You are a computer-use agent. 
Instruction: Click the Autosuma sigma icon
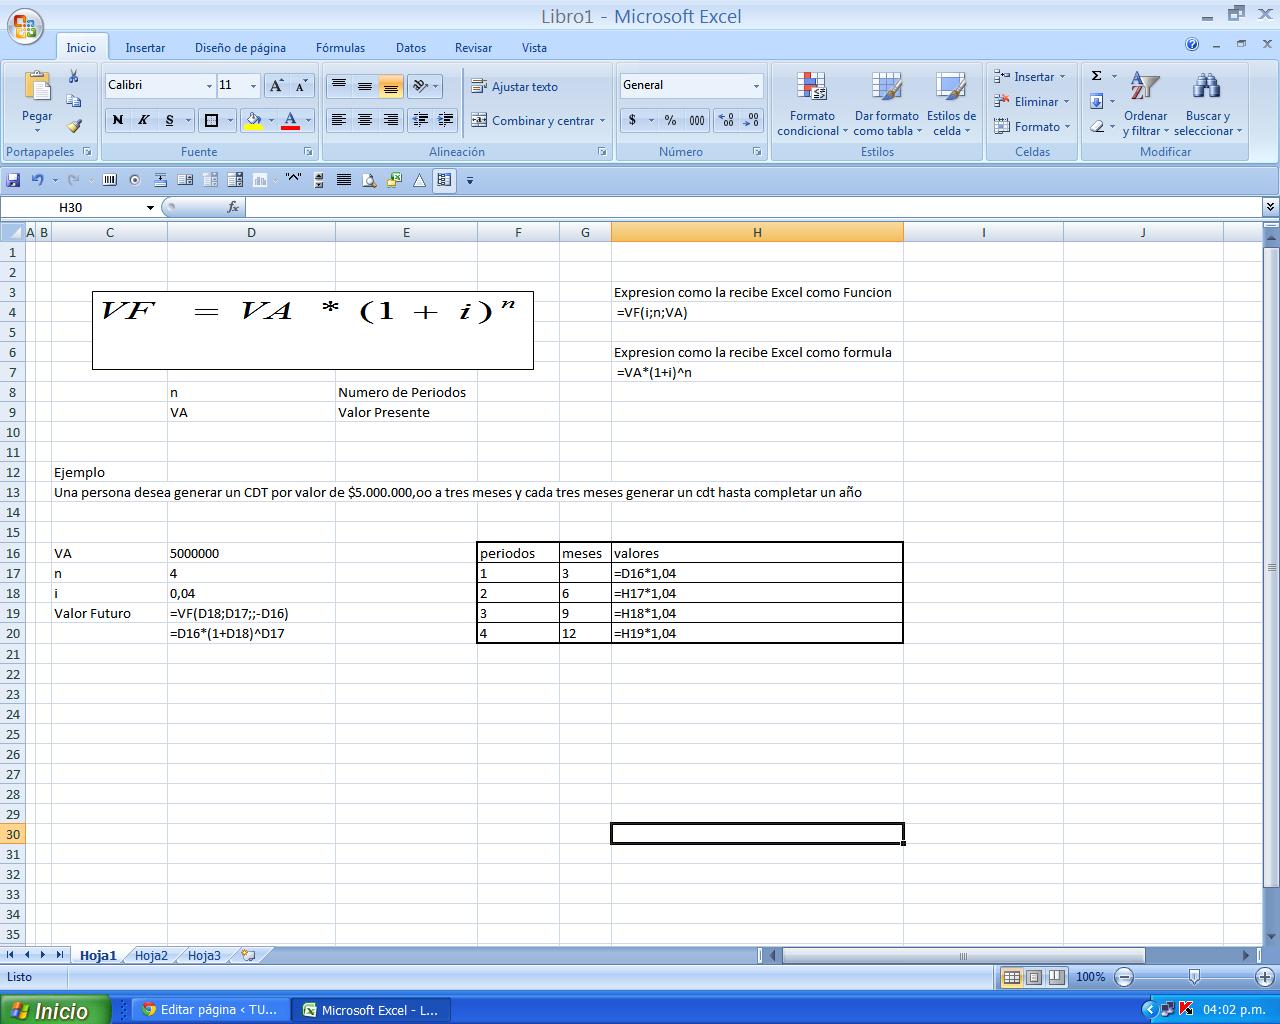pyautogui.click(x=1097, y=76)
